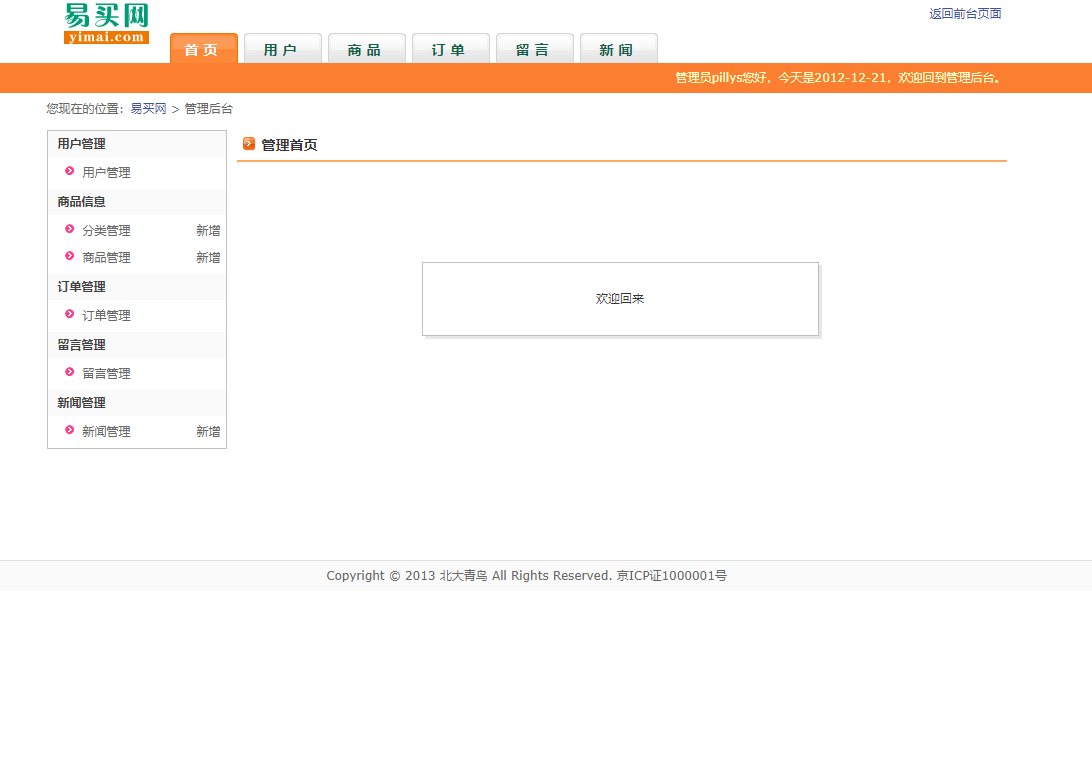This screenshot has height=783, width=1092.
Task: Select the 订单 tab
Action: [451, 49]
